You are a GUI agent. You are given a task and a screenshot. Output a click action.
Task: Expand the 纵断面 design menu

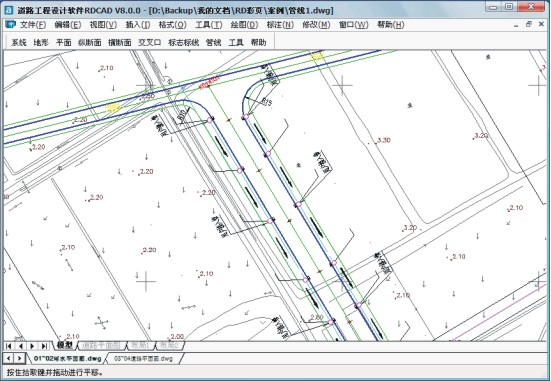point(90,43)
